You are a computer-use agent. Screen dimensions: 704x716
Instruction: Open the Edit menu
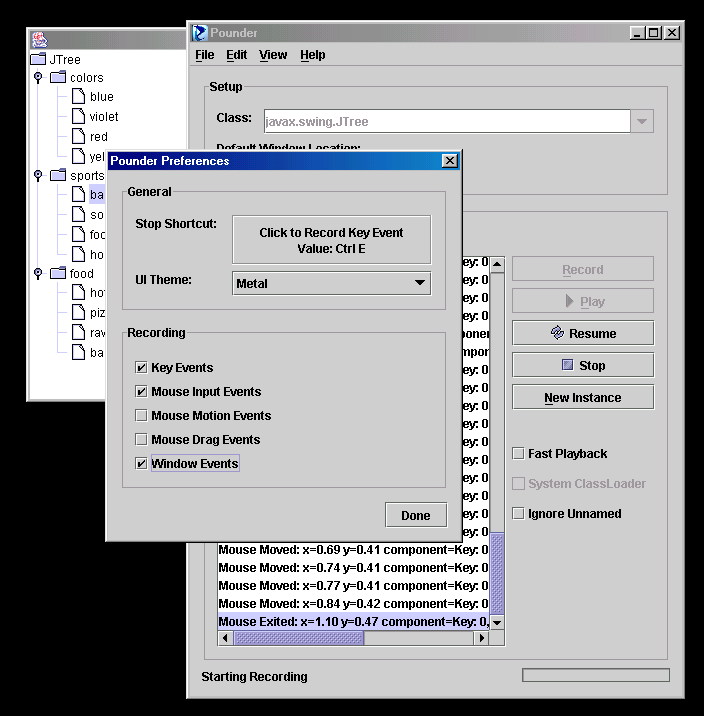coord(236,55)
